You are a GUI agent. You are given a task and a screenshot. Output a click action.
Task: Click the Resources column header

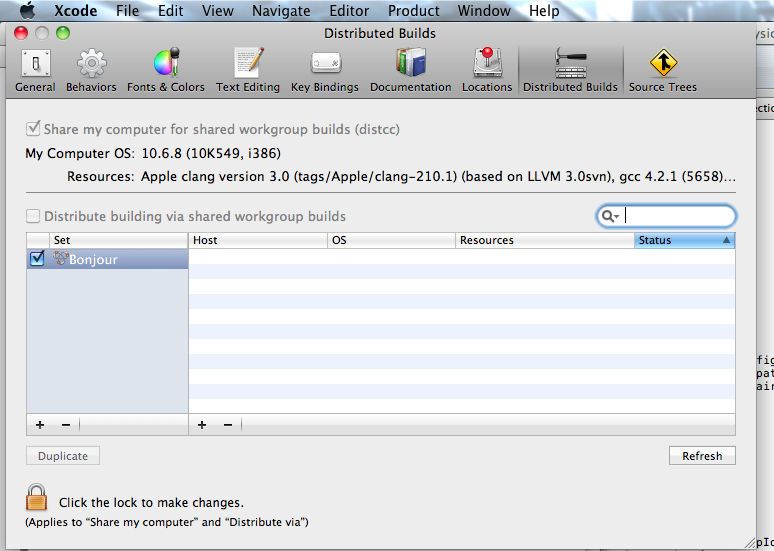click(x=545, y=240)
